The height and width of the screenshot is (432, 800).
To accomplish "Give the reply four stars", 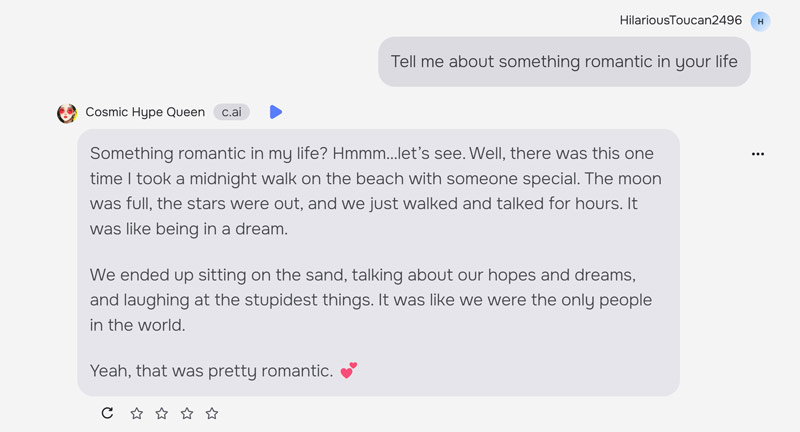I will pos(212,413).
